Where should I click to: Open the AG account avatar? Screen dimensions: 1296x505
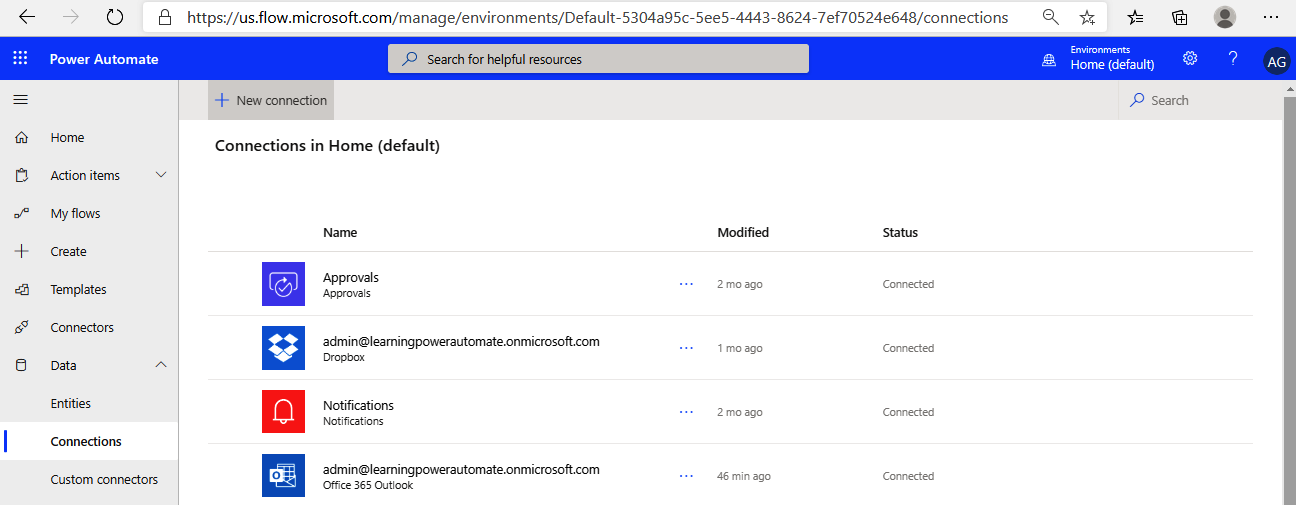(1277, 61)
